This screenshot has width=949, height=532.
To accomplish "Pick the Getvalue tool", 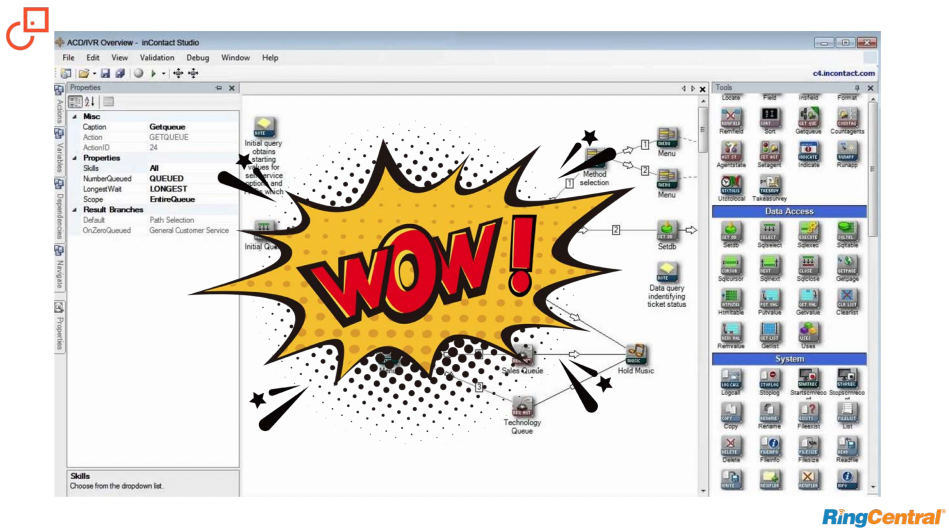I will (x=808, y=298).
